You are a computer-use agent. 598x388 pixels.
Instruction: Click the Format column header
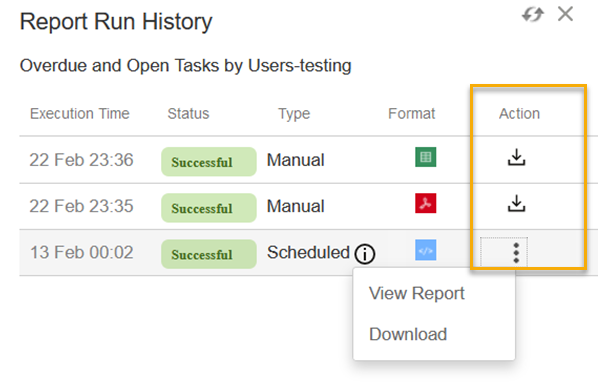pyautogui.click(x=412, y=114)
